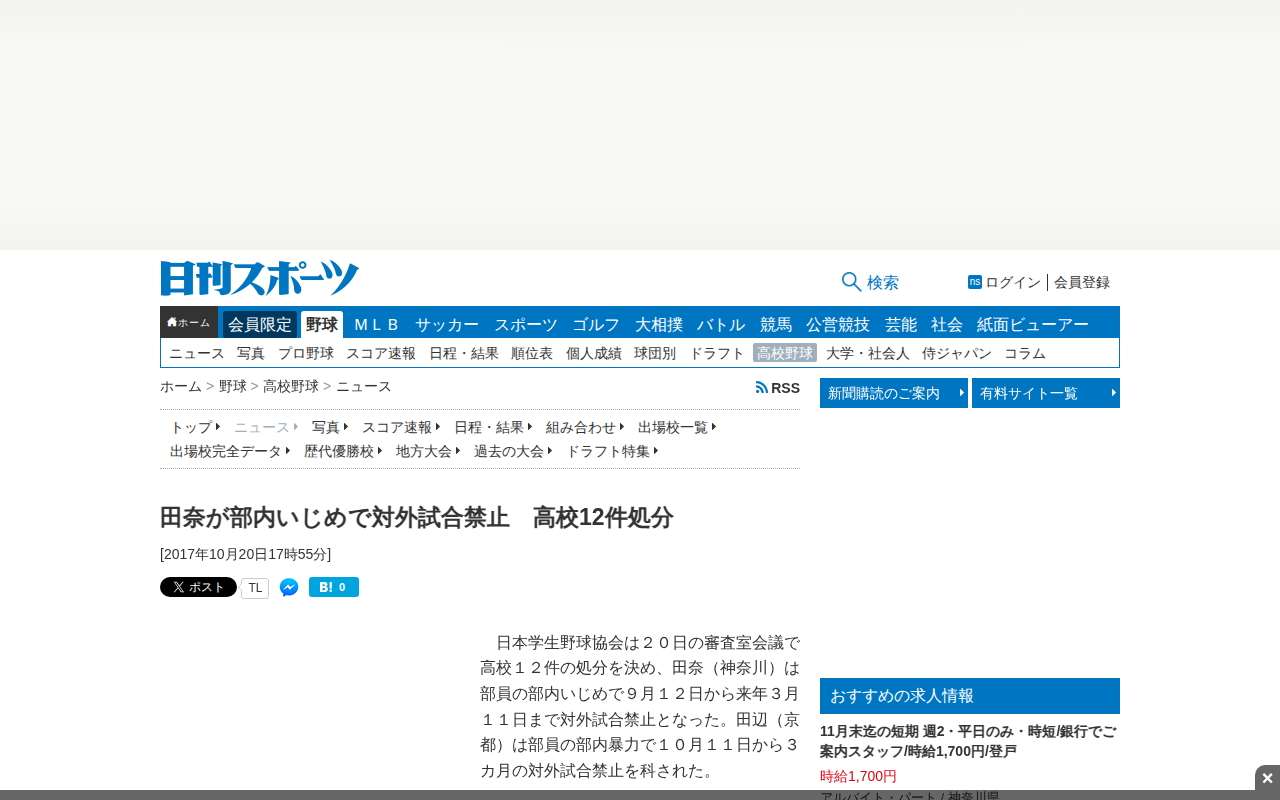This screenshot has width=1280, height=800.
Task: Open 歴代優勝校 link
Action: point(343,451)
